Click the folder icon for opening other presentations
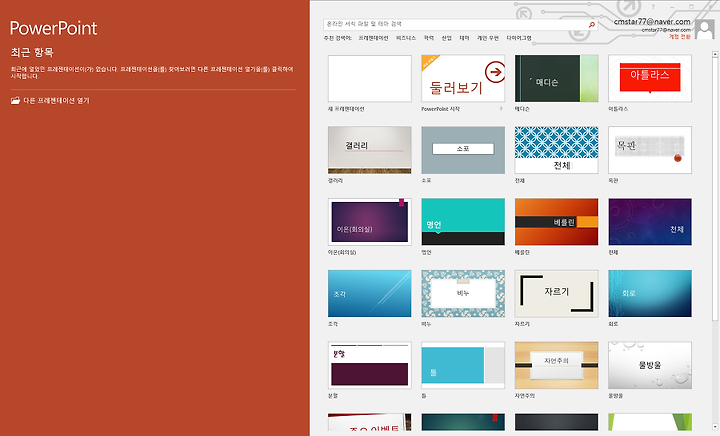720x436 pixels. pos(16,101)
